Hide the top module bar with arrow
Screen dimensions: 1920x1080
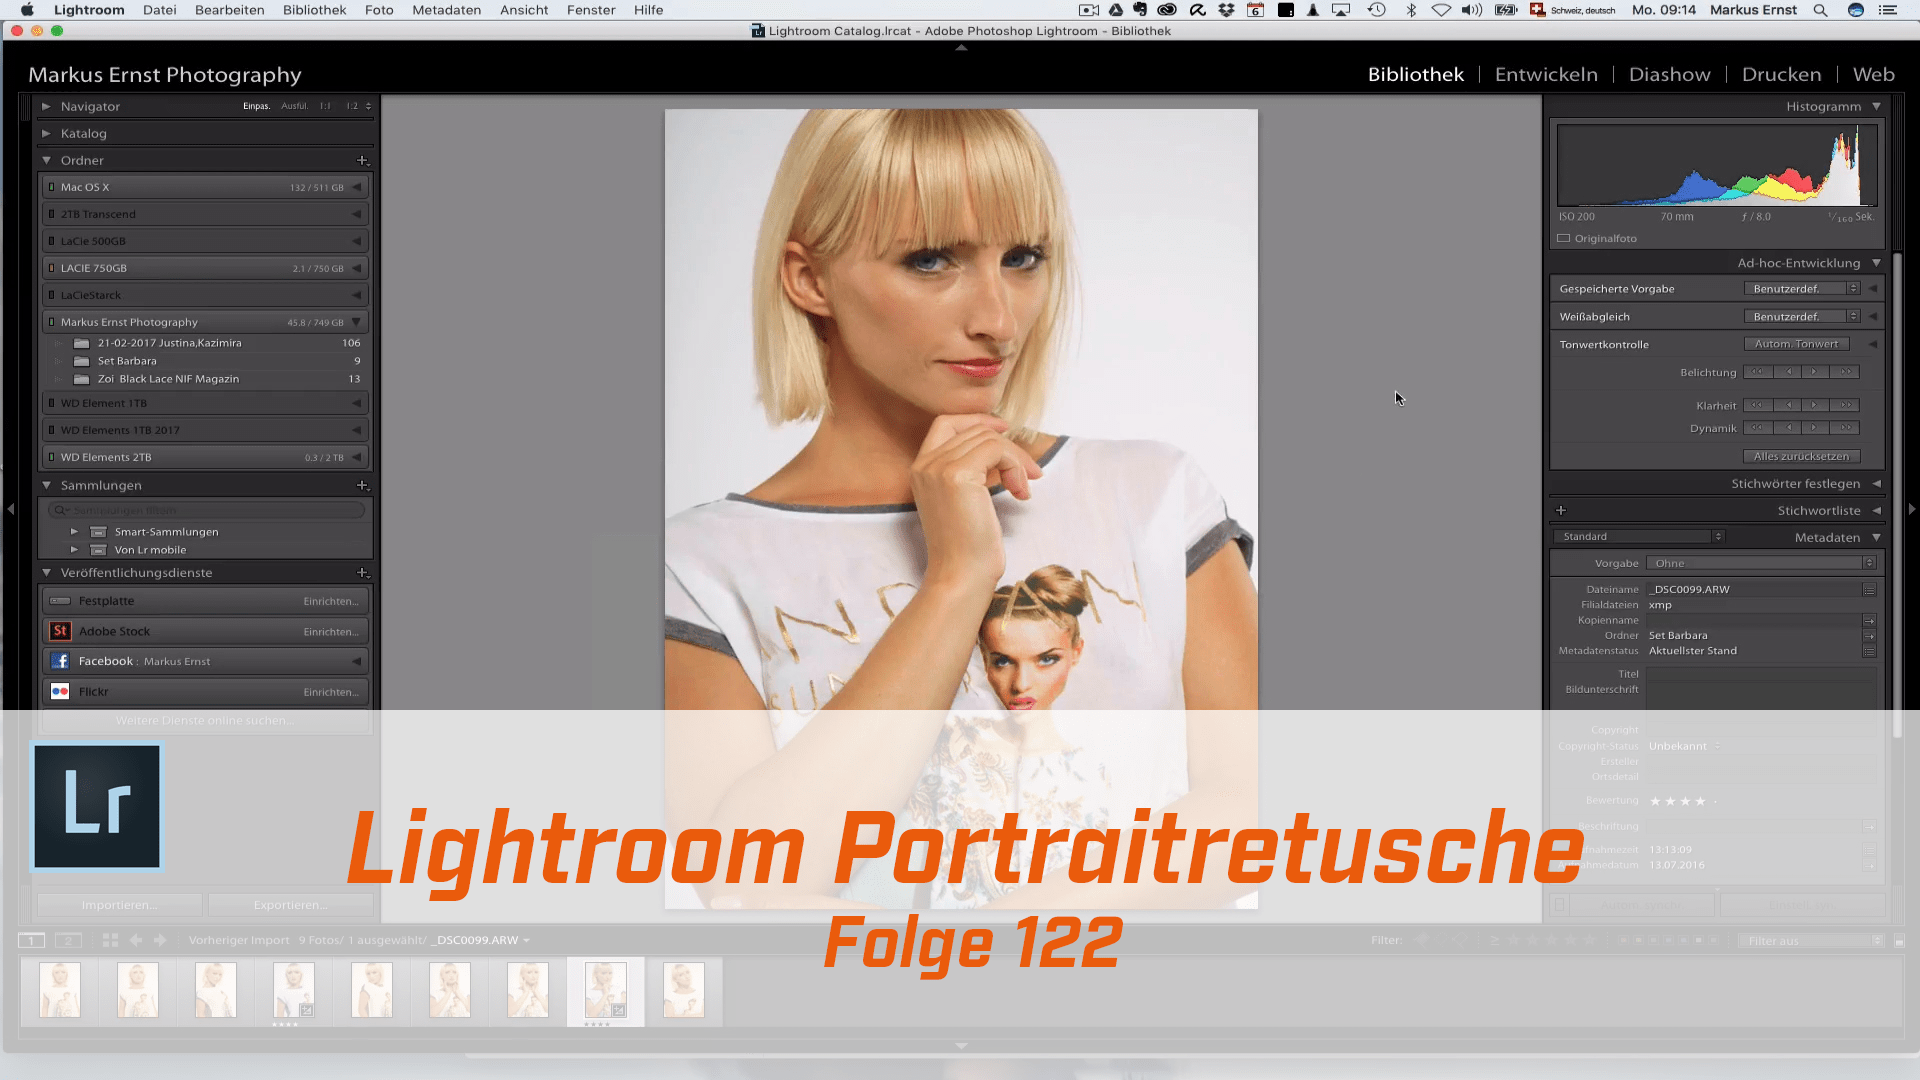pyautogui.click(x=961, y=47)
